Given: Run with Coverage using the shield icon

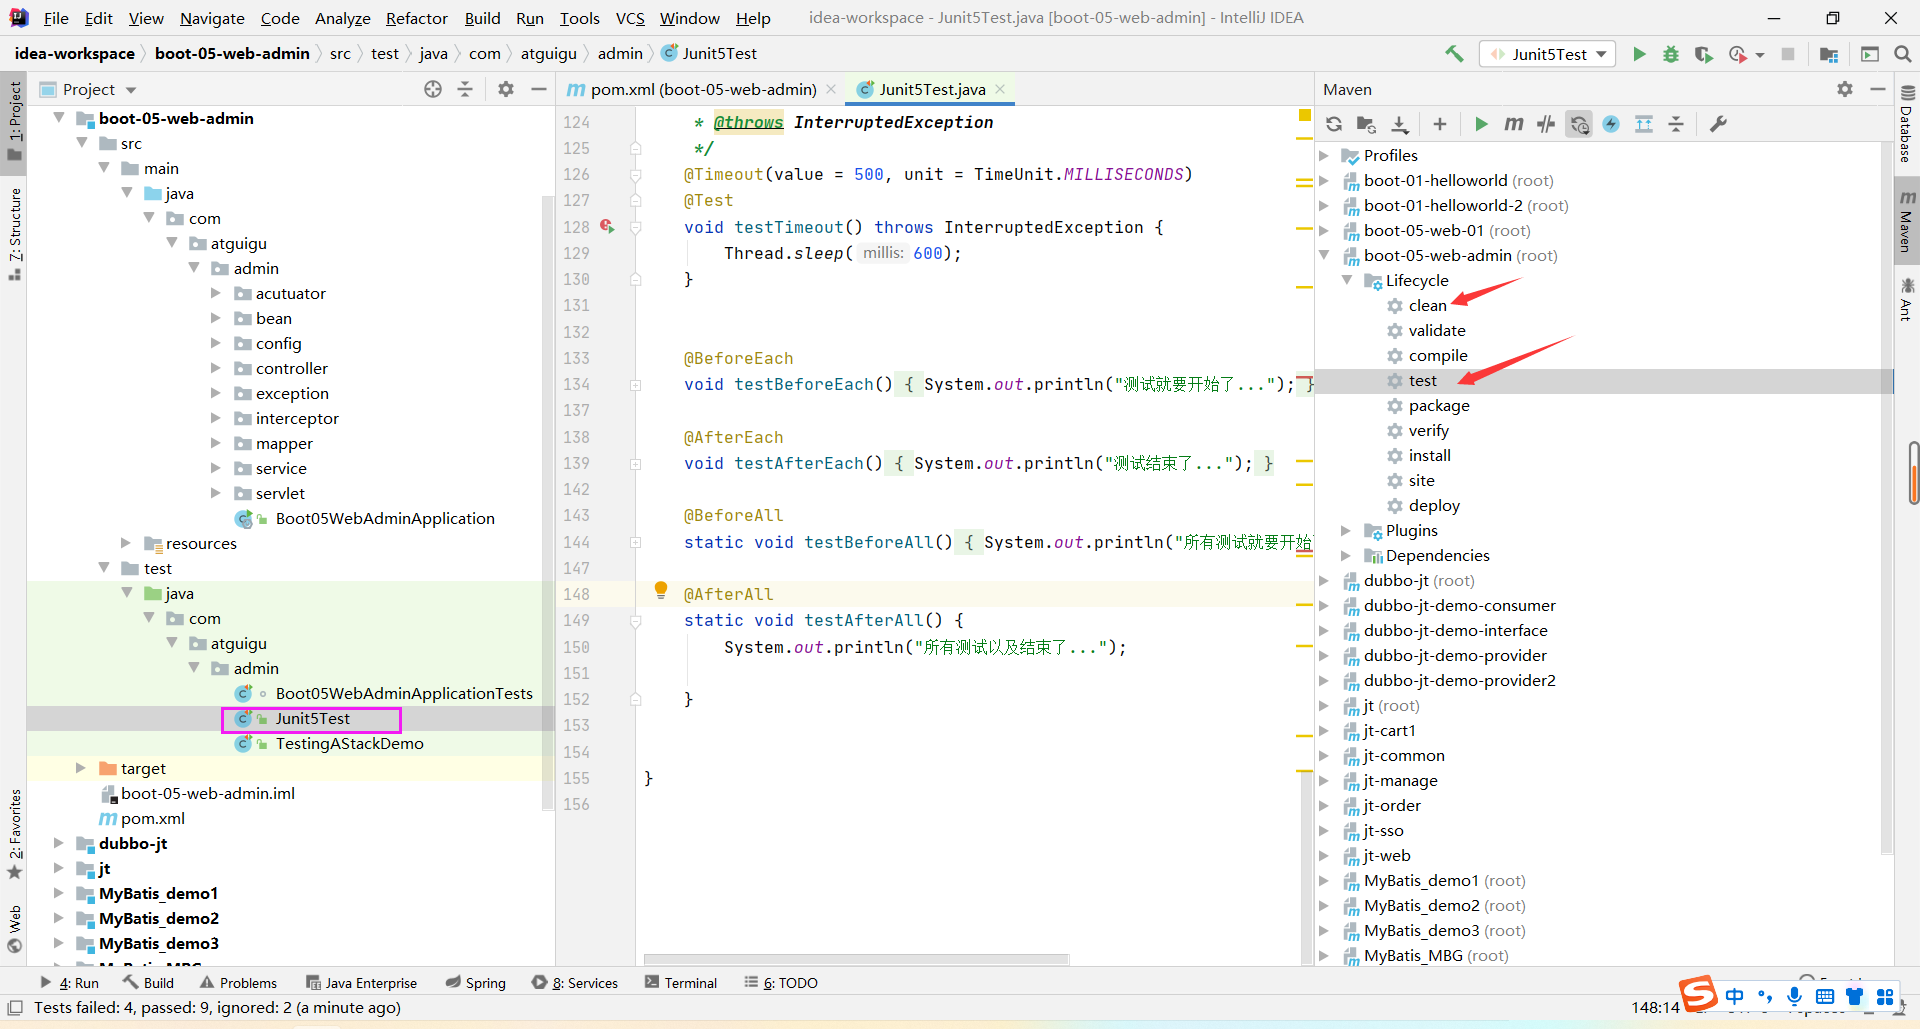Looking at the screenshot, I should [1703, 54].
